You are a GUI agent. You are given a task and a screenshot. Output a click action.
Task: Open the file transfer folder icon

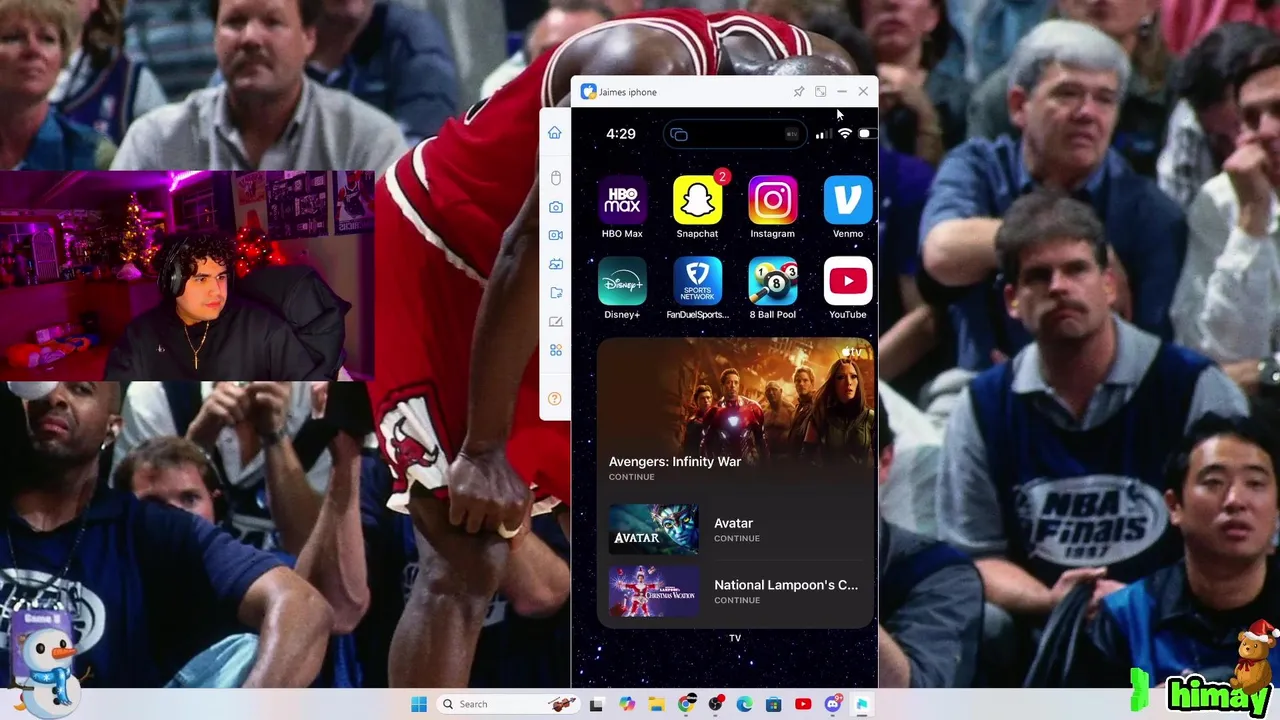click(x=555, y=293)
